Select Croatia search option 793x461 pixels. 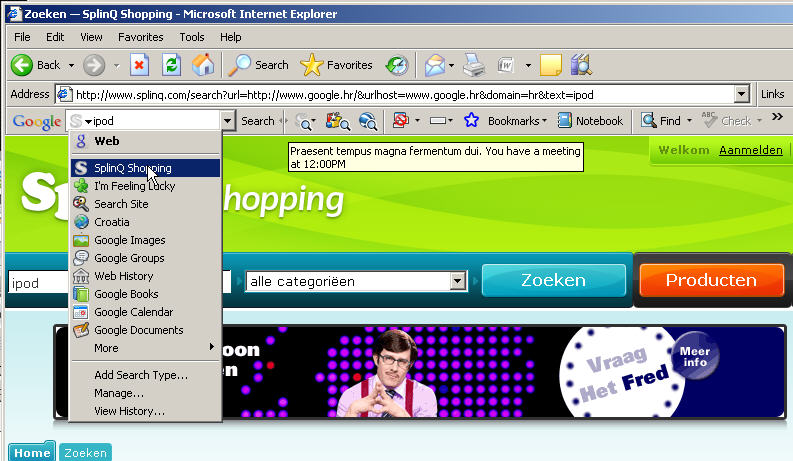coord(145,222)
